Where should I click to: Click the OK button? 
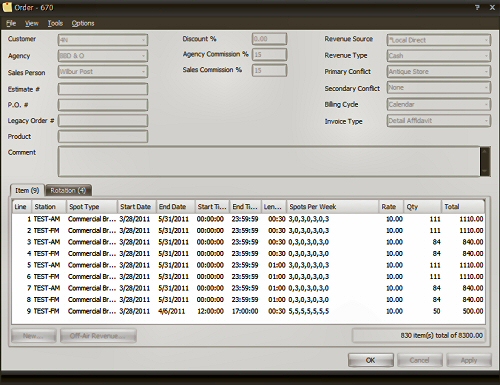(x=371, y=360)
